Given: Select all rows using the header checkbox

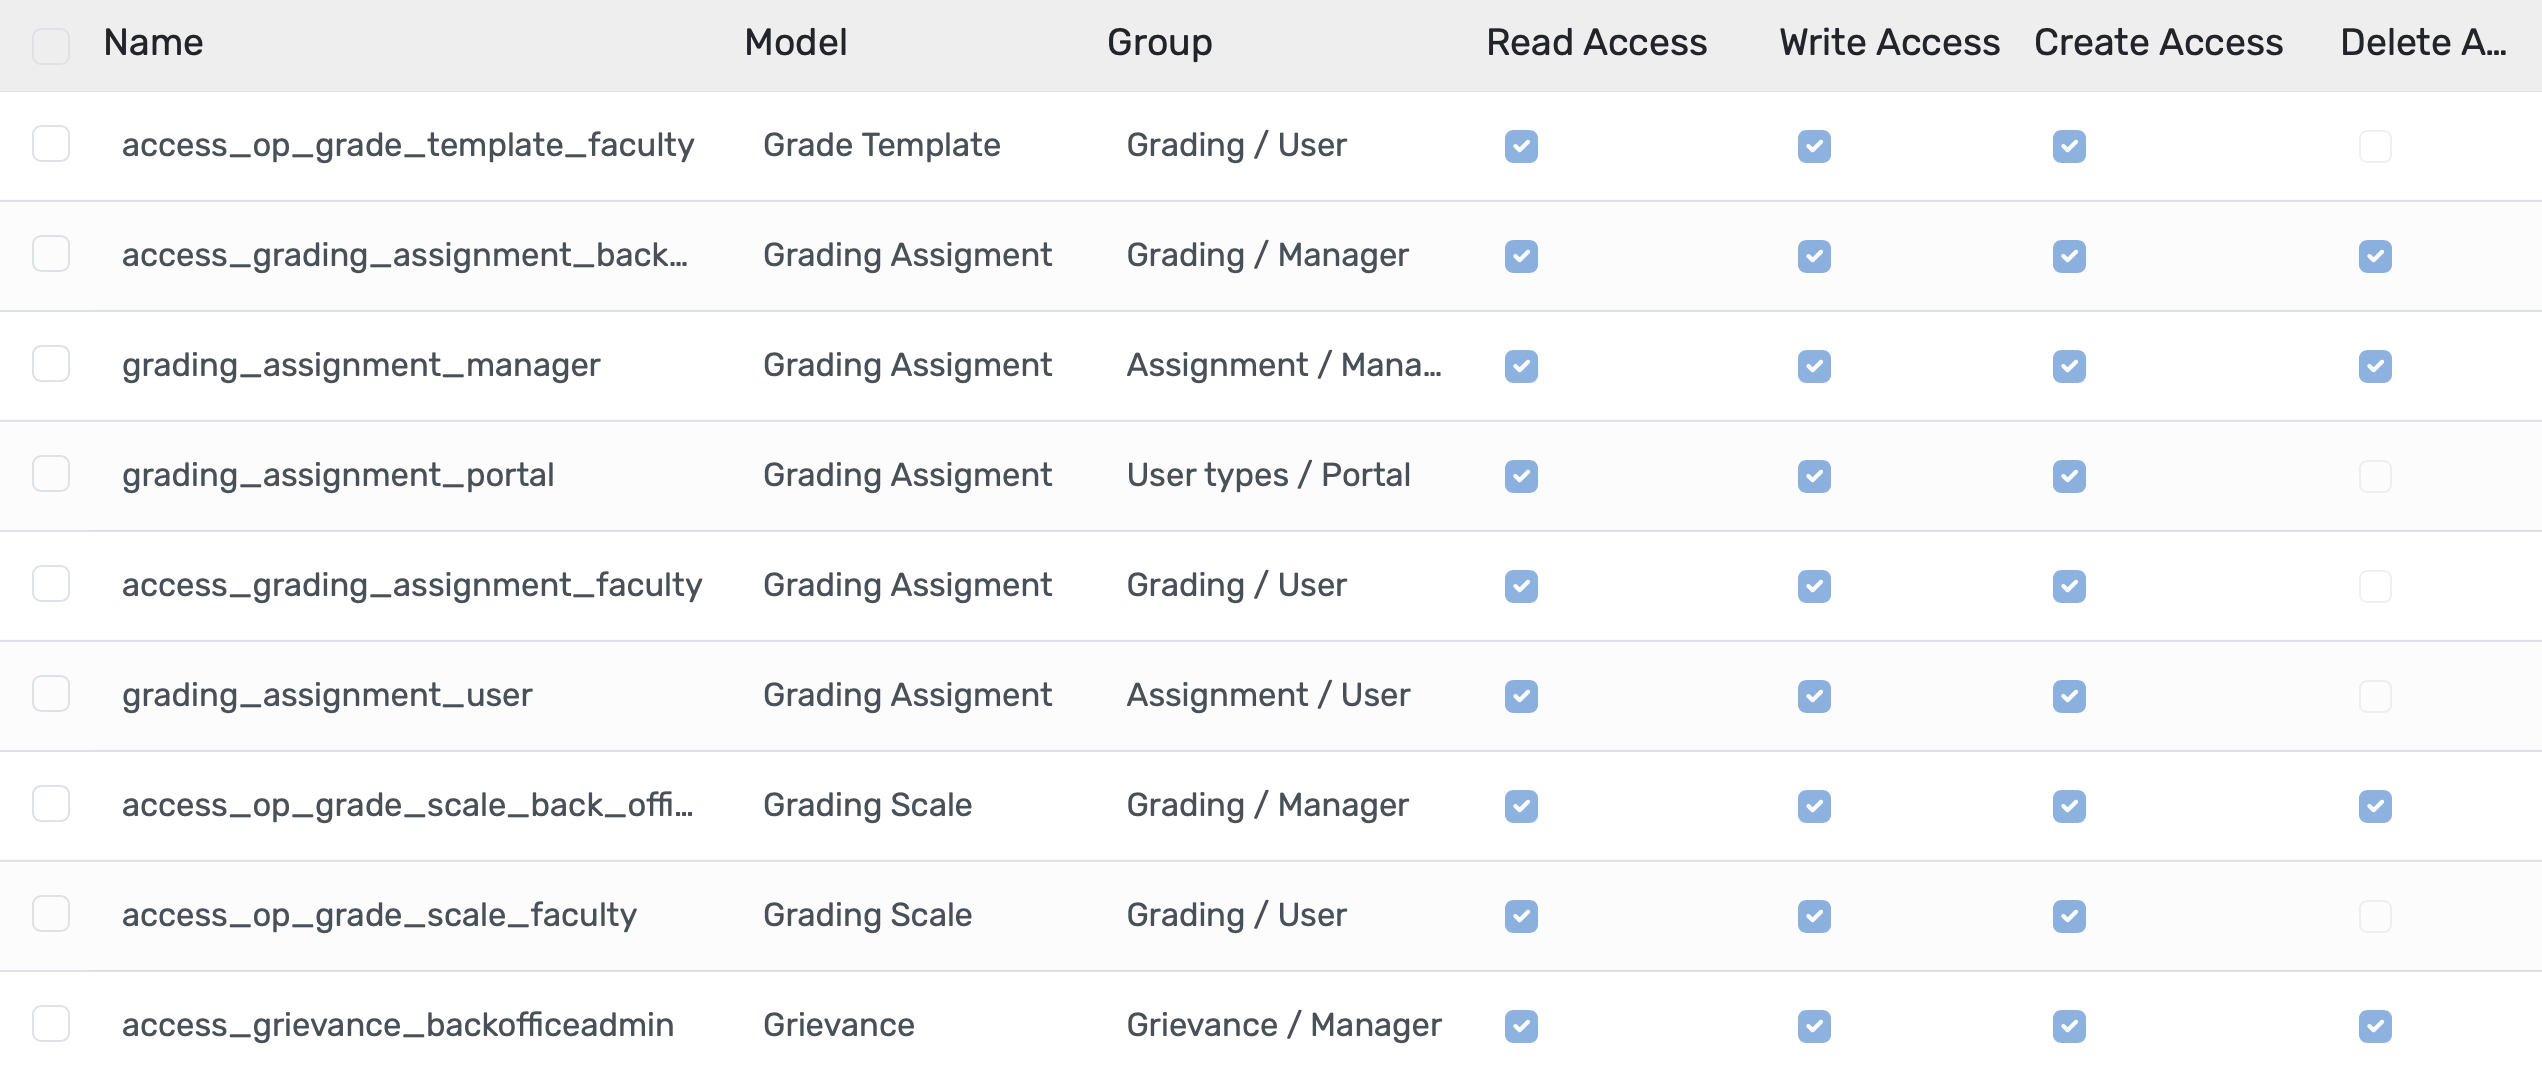Looking at the screenshot, I should (51, 46).
